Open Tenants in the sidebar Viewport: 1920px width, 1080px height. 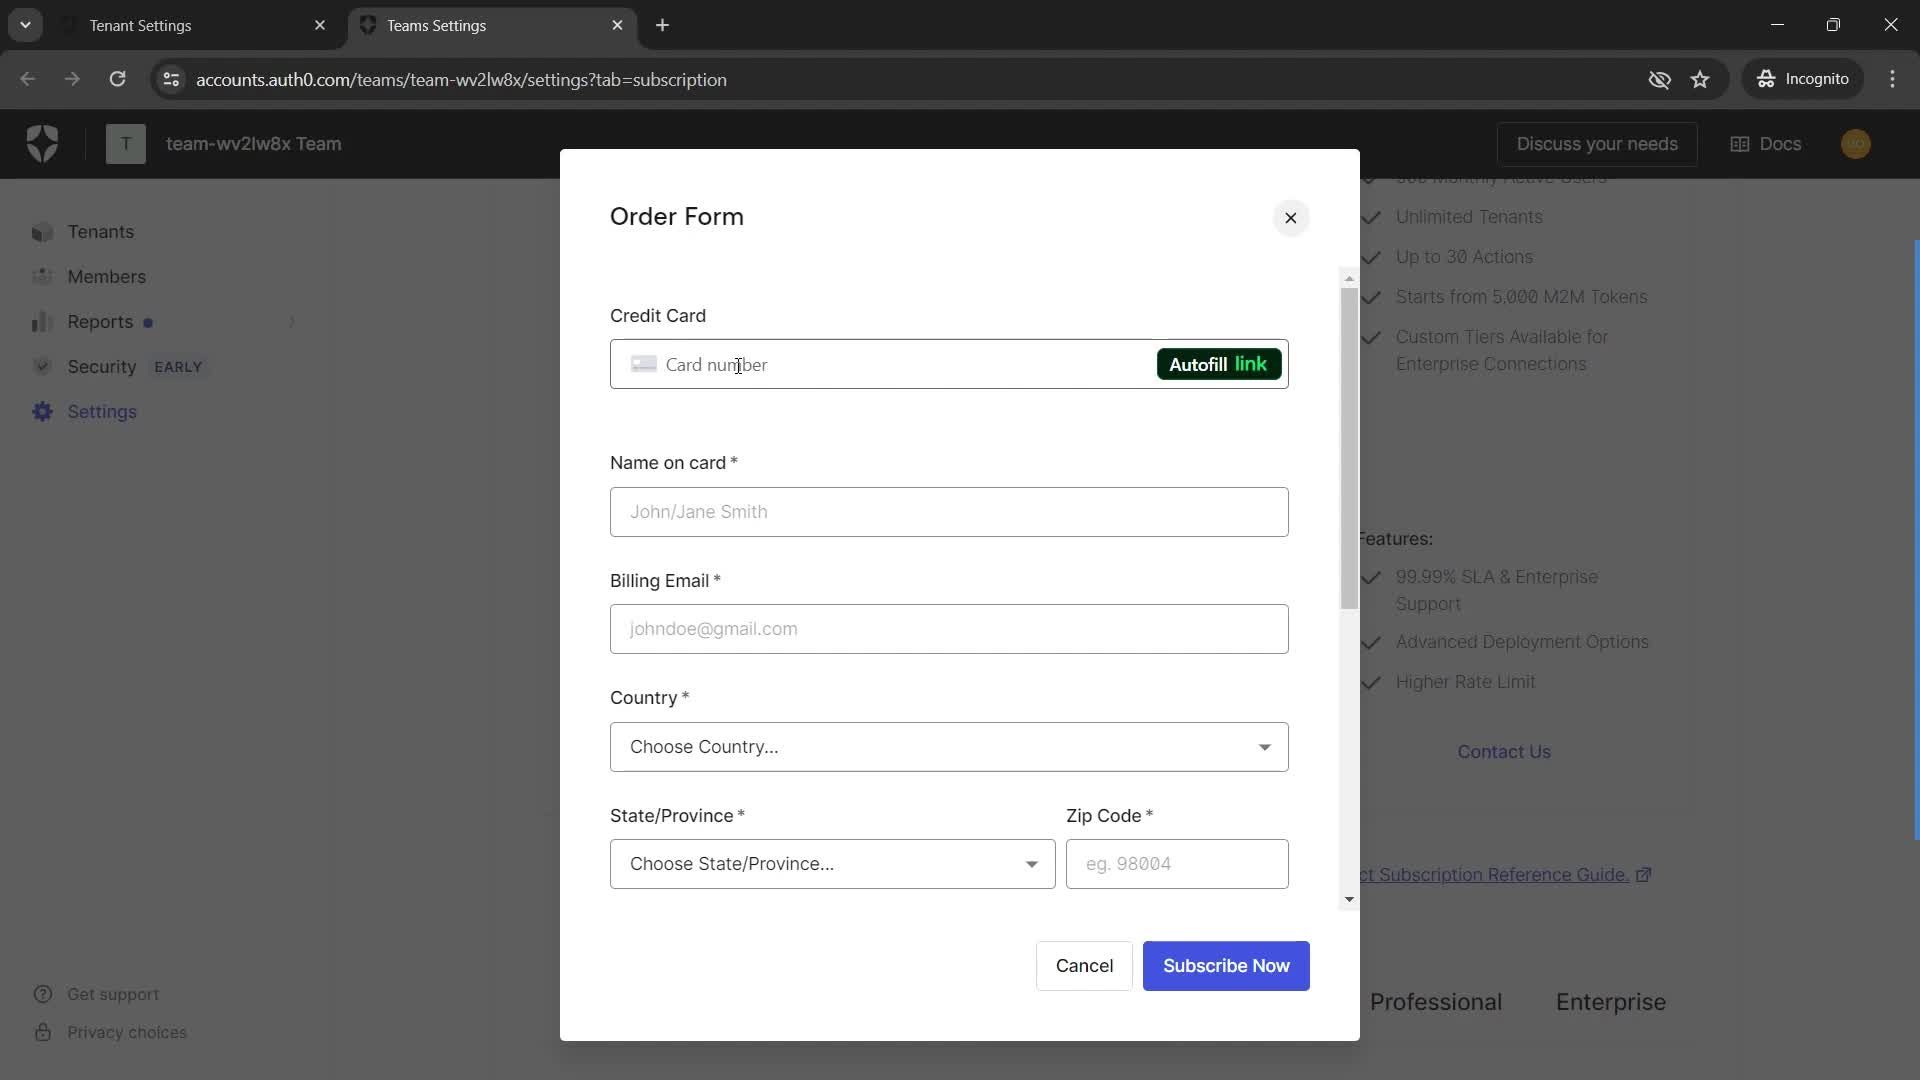pos(100,232)
